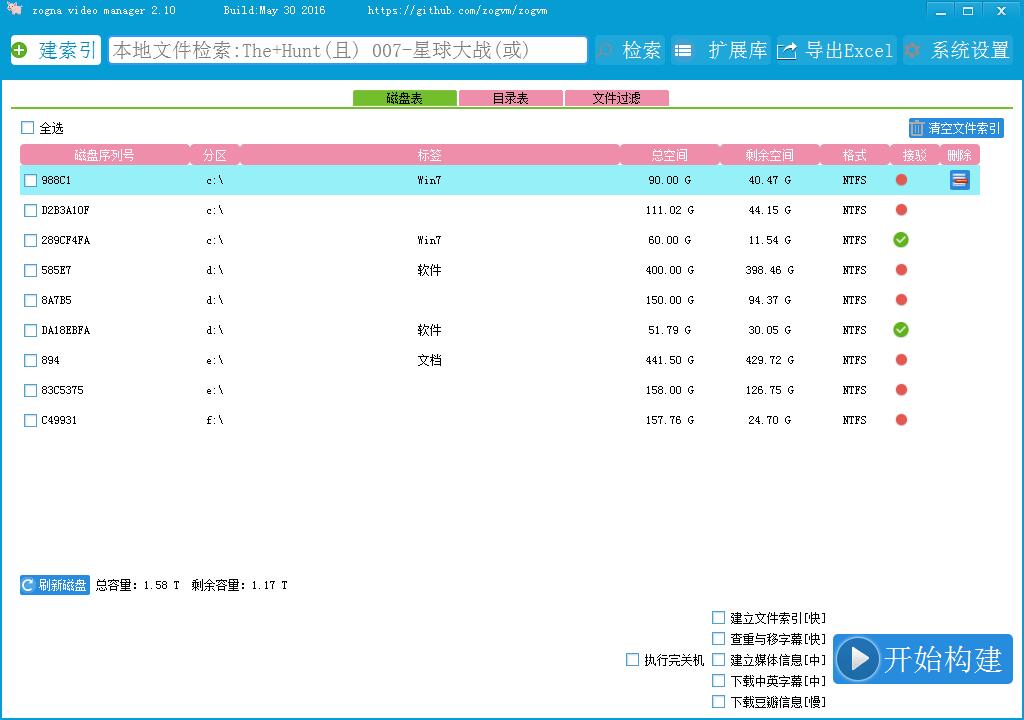This screenshot has width=1024, height=720.
Task: Switch to the 文件过滤 tab
Action: [616, 98]
